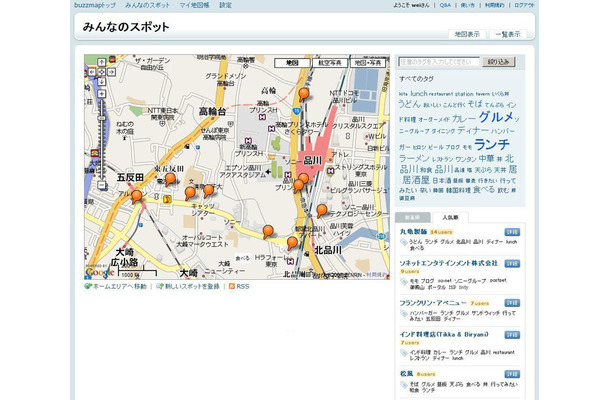Viewport: 610px width, 400px height.
Task: Click the tag icon under 松風
Action: (x=404, y=385)
